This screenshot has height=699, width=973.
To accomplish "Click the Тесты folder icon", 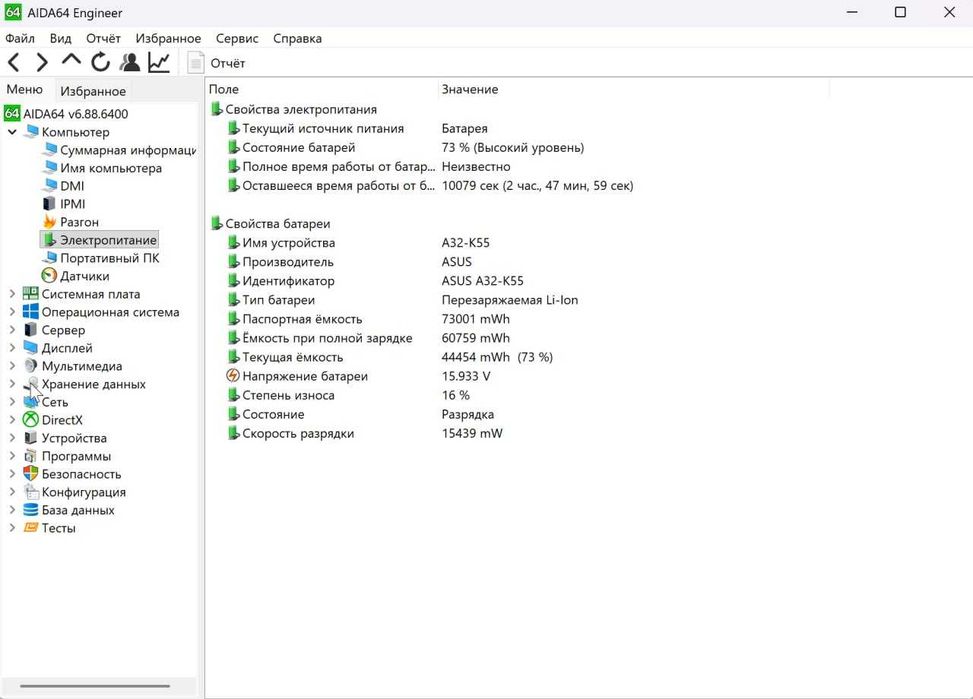I will click(30, 528).
